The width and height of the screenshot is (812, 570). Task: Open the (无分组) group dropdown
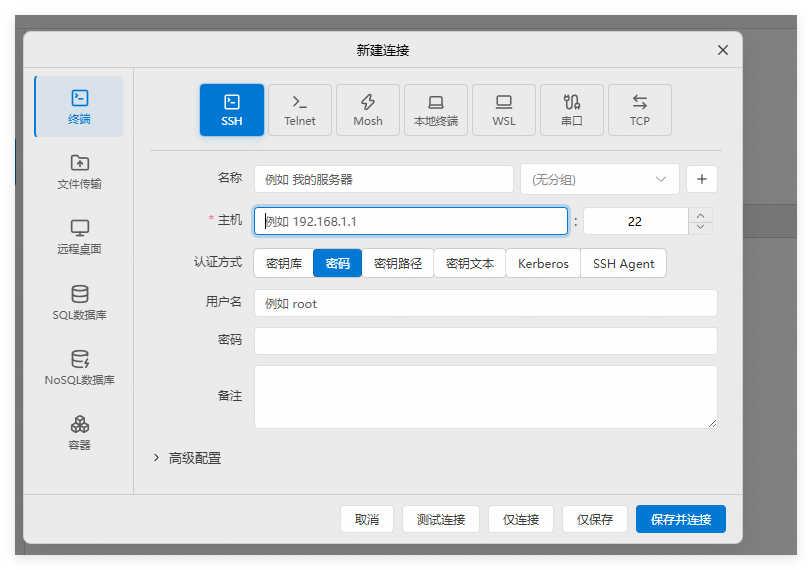[599, 179]
